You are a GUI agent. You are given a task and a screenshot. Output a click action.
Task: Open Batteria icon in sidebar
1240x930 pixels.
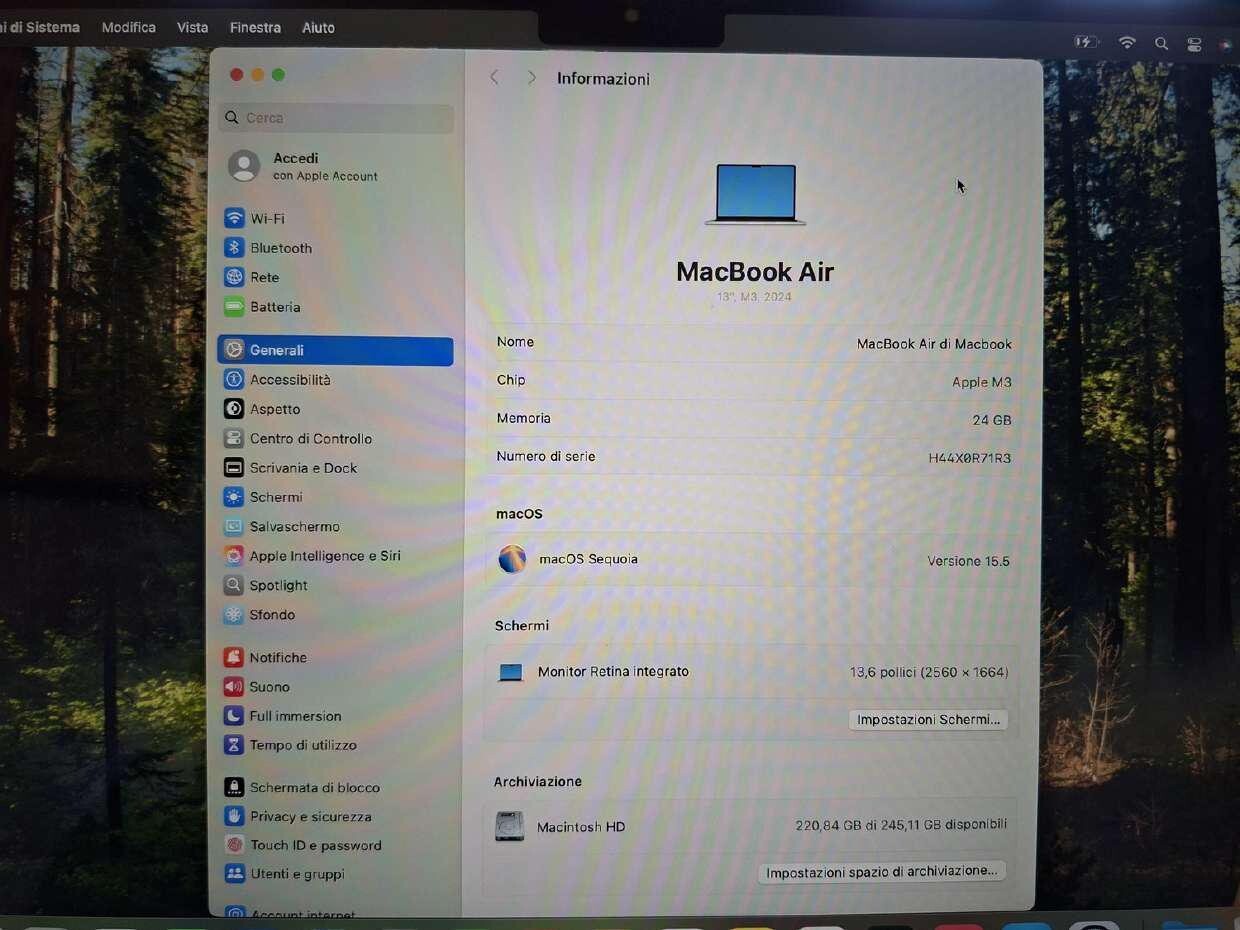(234, 306)
